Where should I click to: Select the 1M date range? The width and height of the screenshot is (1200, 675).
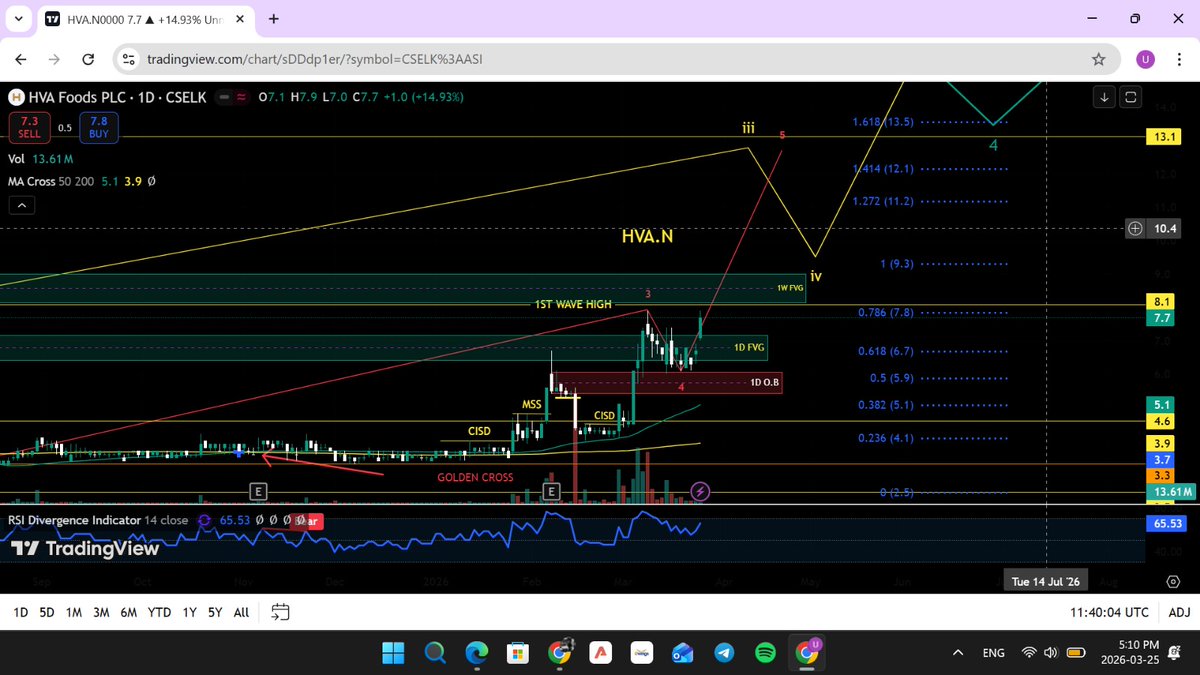tap(73, 612)
